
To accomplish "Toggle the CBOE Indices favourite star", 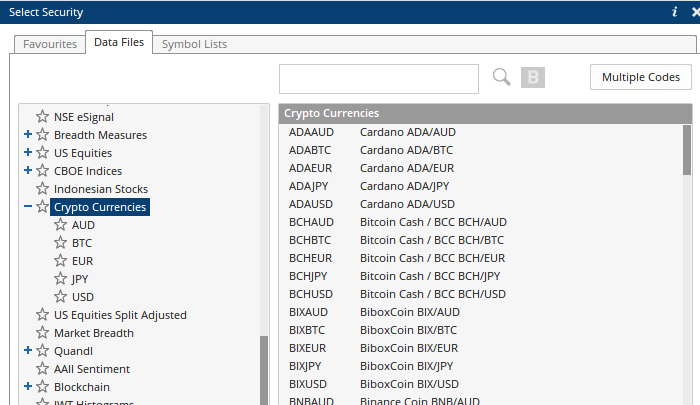I will (42, 171).
